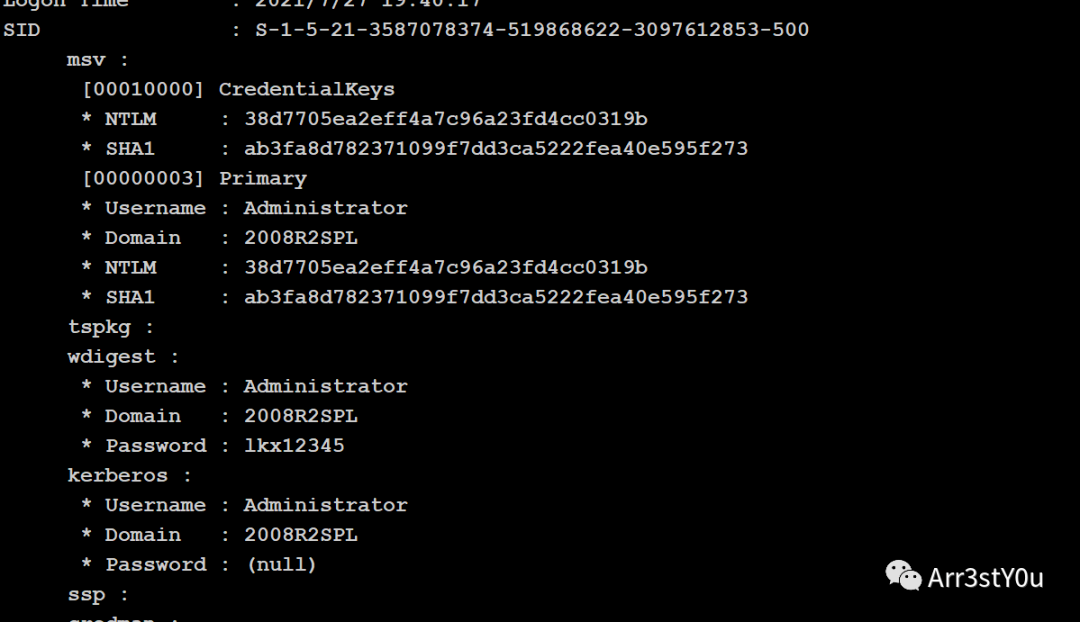This screenshot has height=622, width=1080.
Task: Click the wdigest password lkx12345
Action: click(x=294, y=446)
